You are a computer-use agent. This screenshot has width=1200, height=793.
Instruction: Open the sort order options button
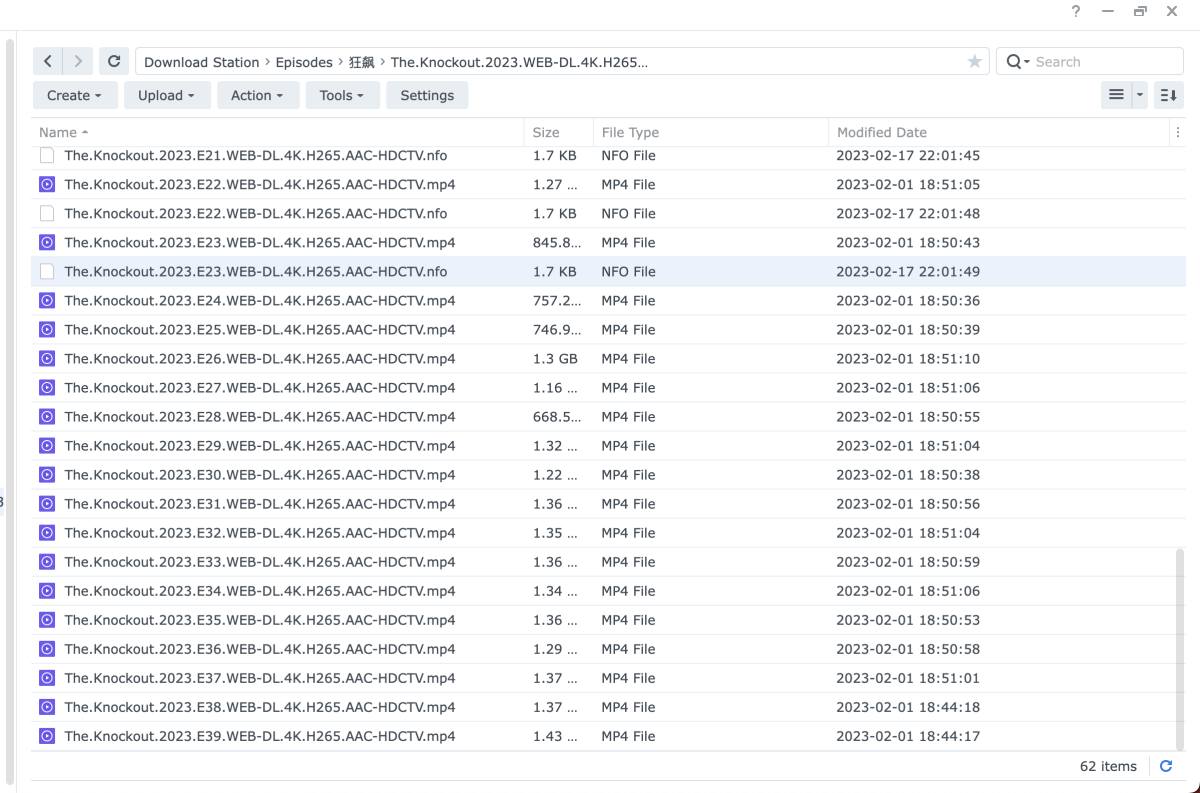1168,95
